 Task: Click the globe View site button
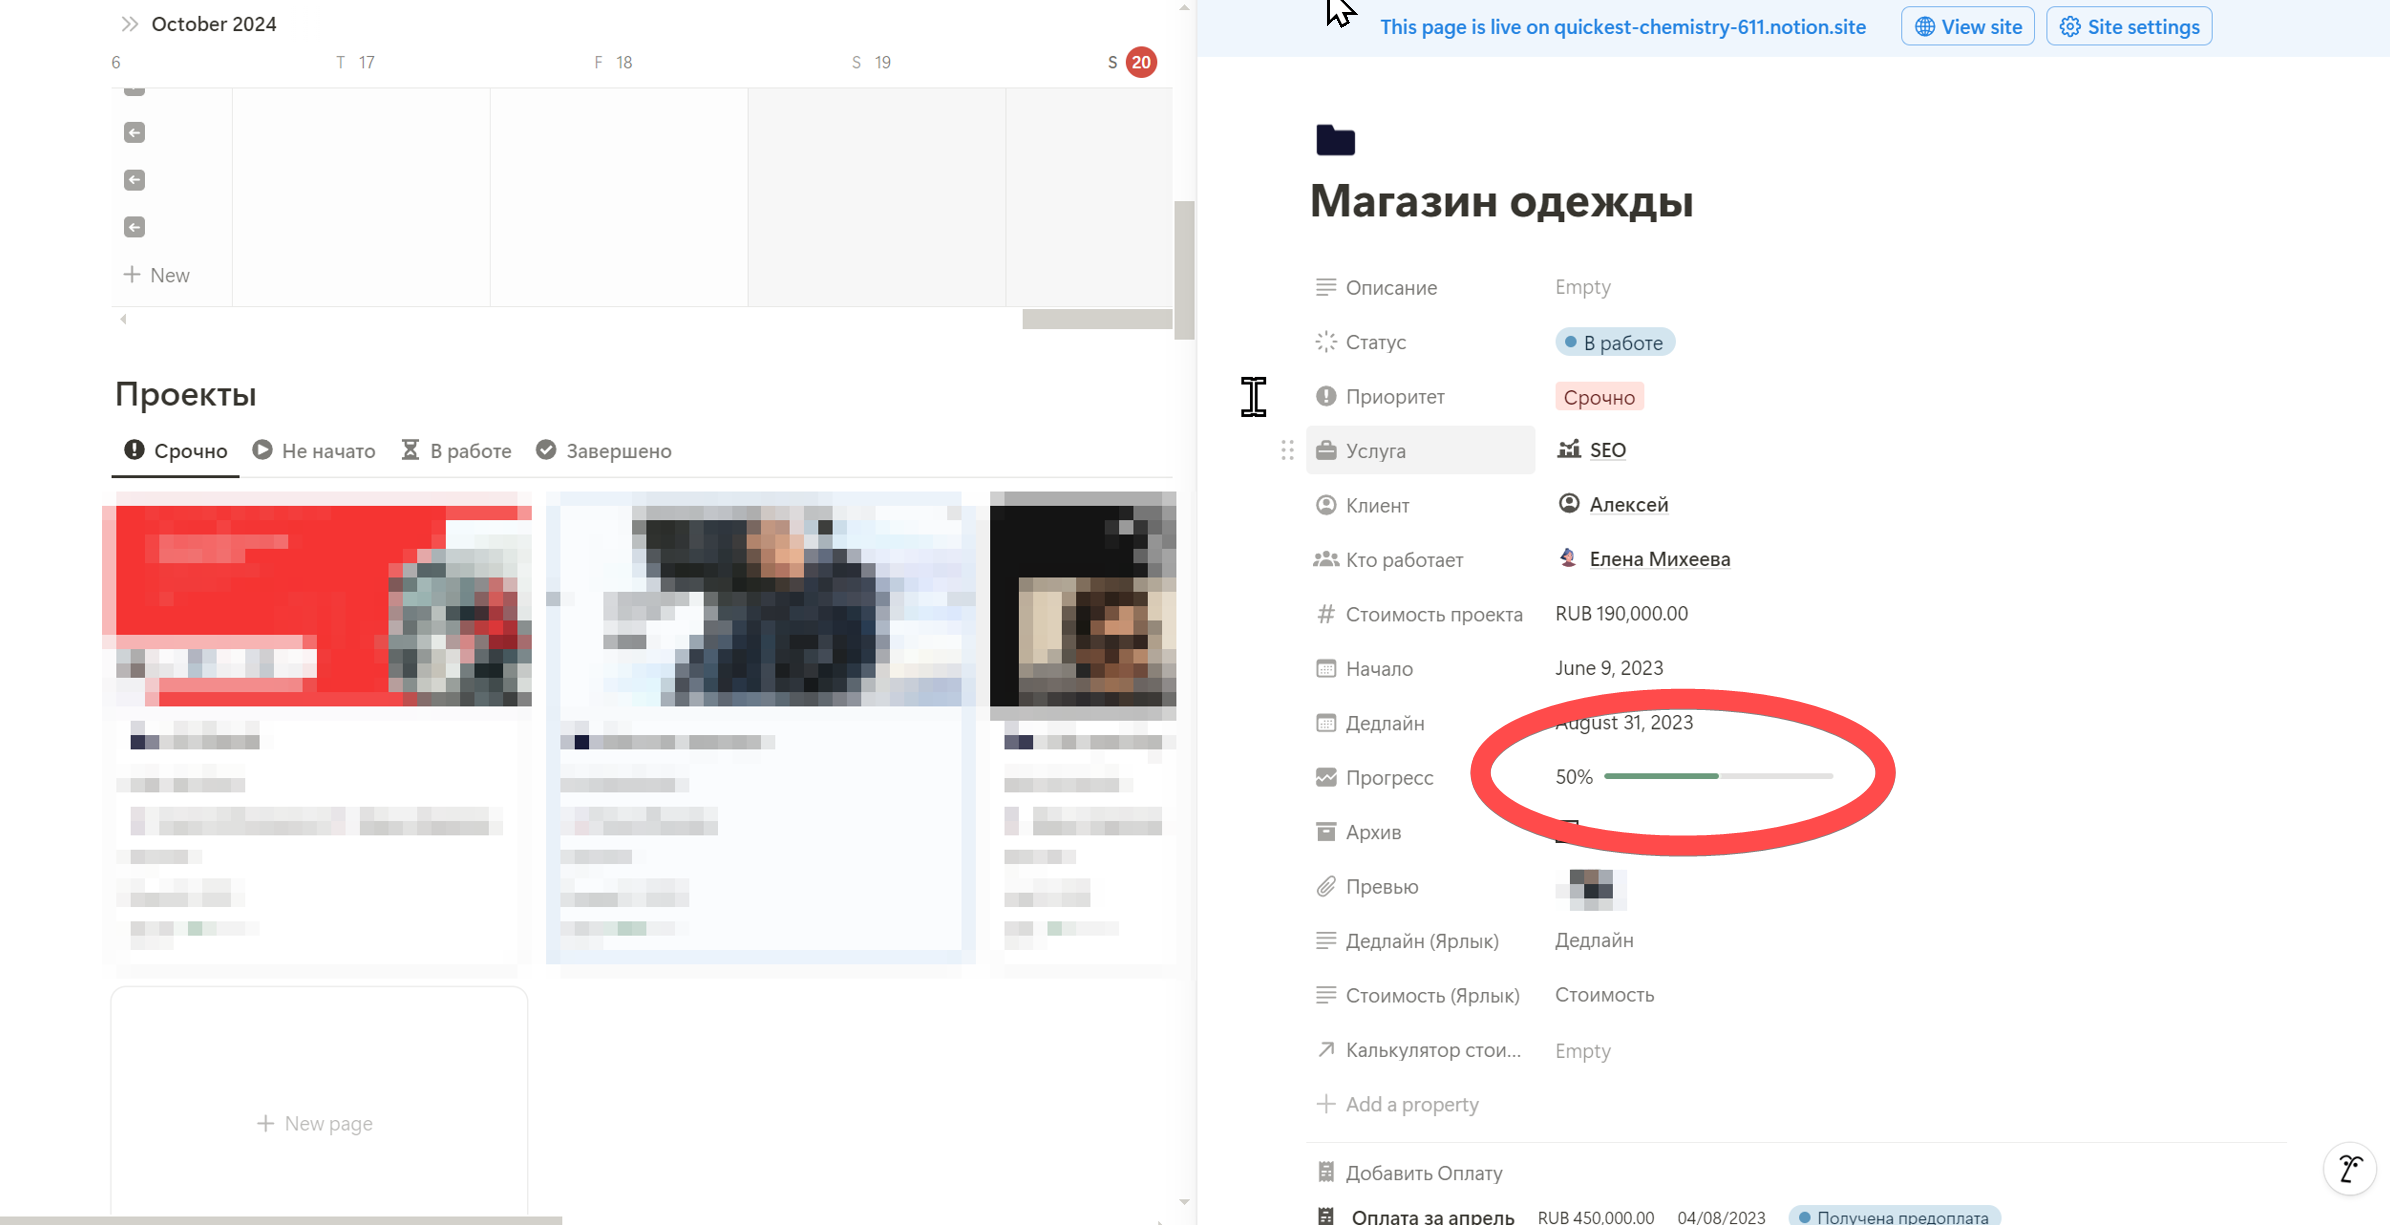[1967, 27]
